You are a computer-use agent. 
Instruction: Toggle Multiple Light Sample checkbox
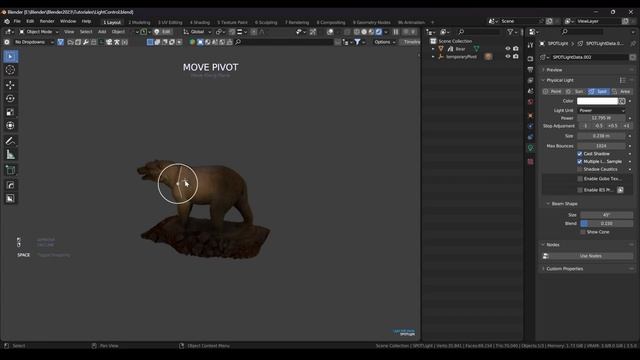pyautogui.click(x=580, y=162)
